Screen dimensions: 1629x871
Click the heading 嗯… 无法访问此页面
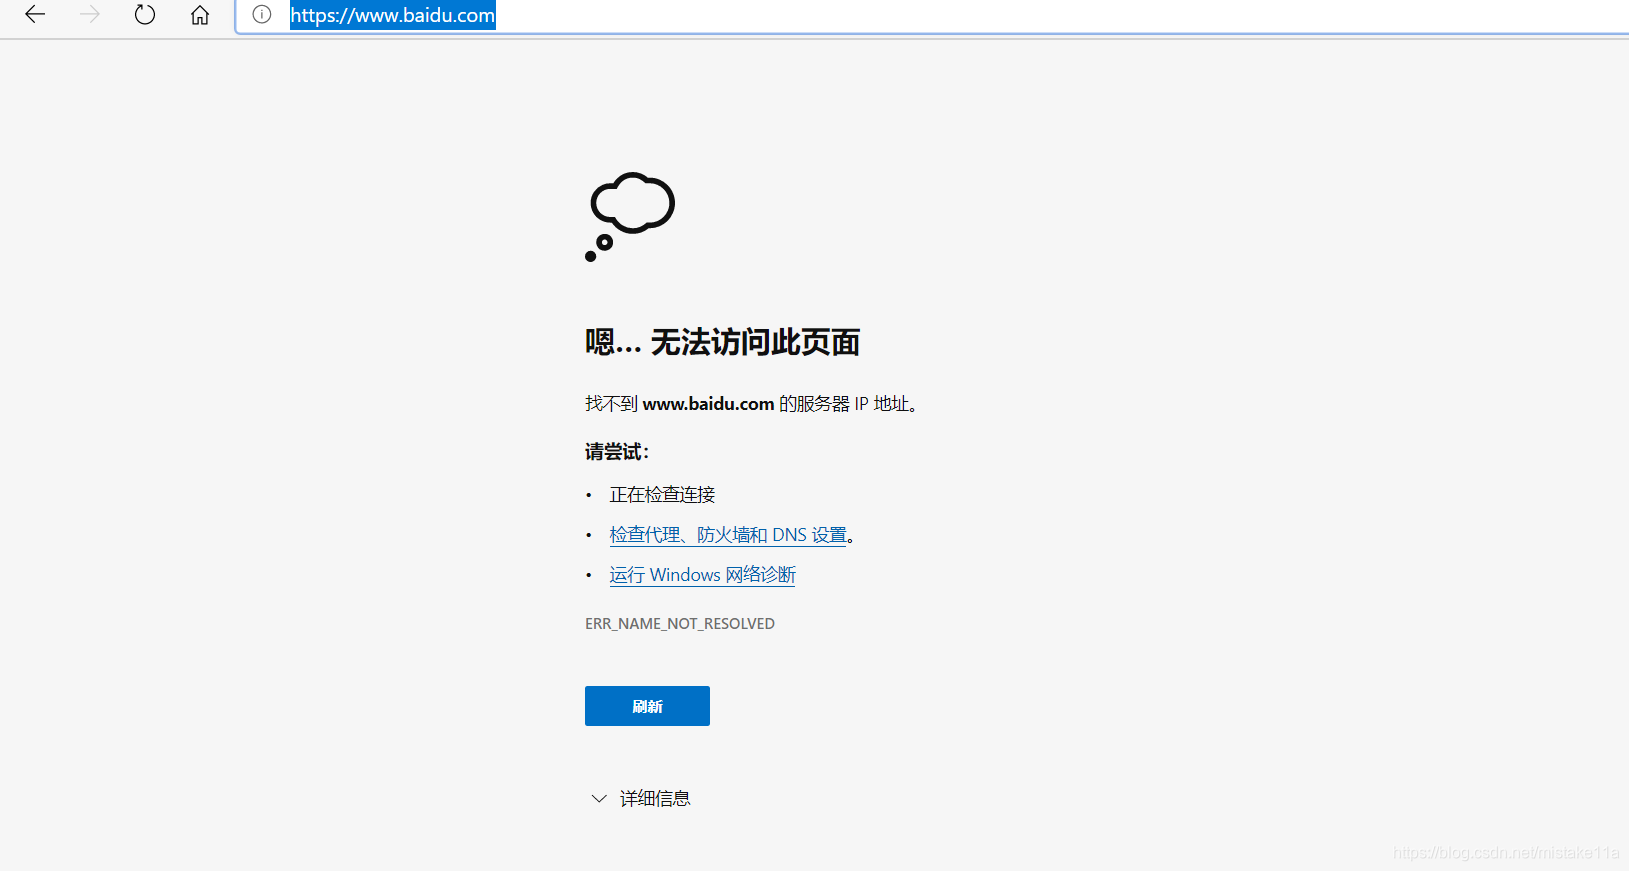(722, 342)
